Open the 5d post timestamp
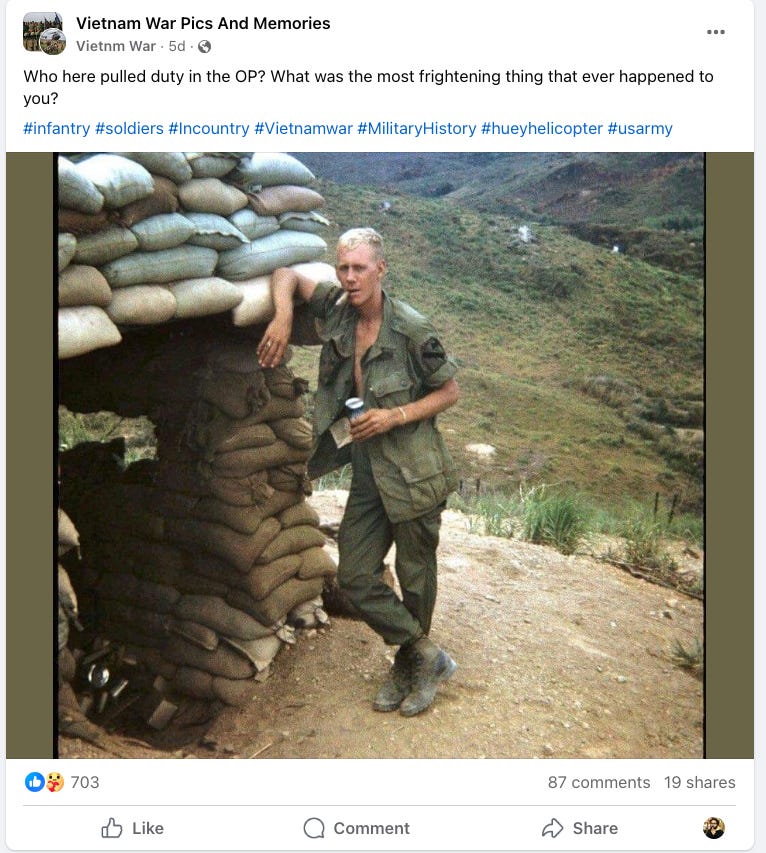 (177, 46)
